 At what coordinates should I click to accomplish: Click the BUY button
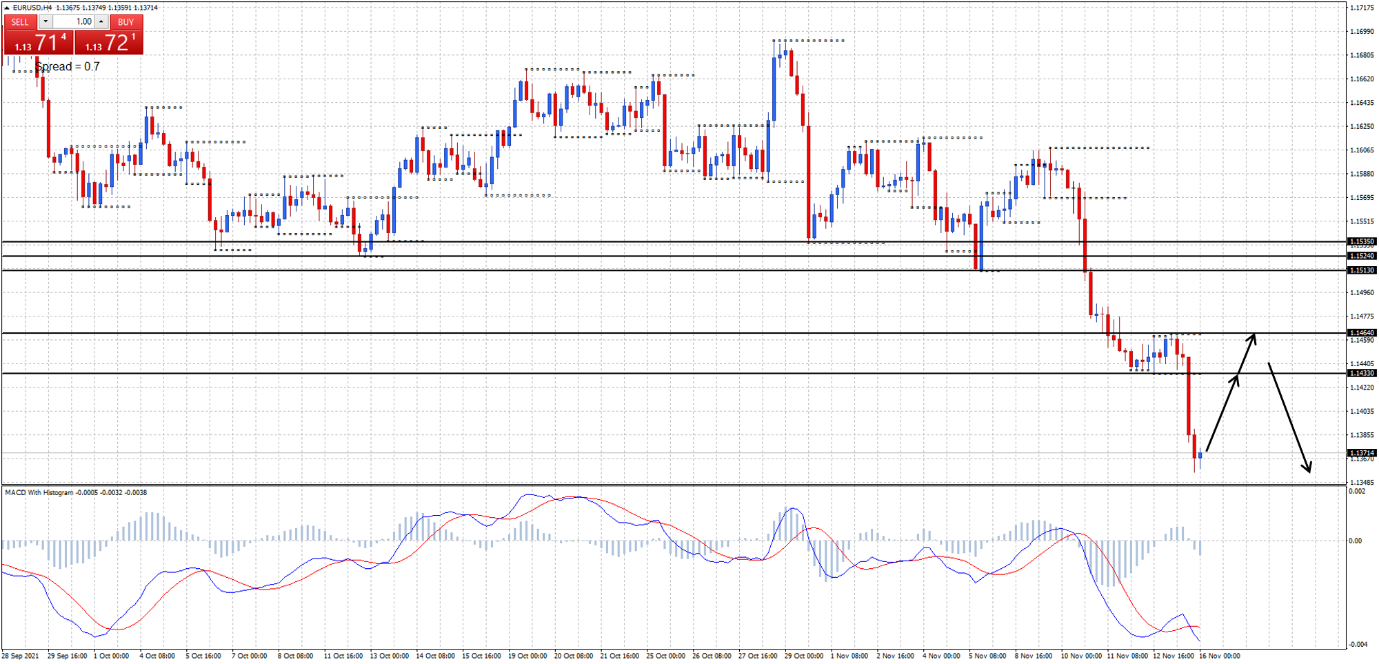[124, 21]
